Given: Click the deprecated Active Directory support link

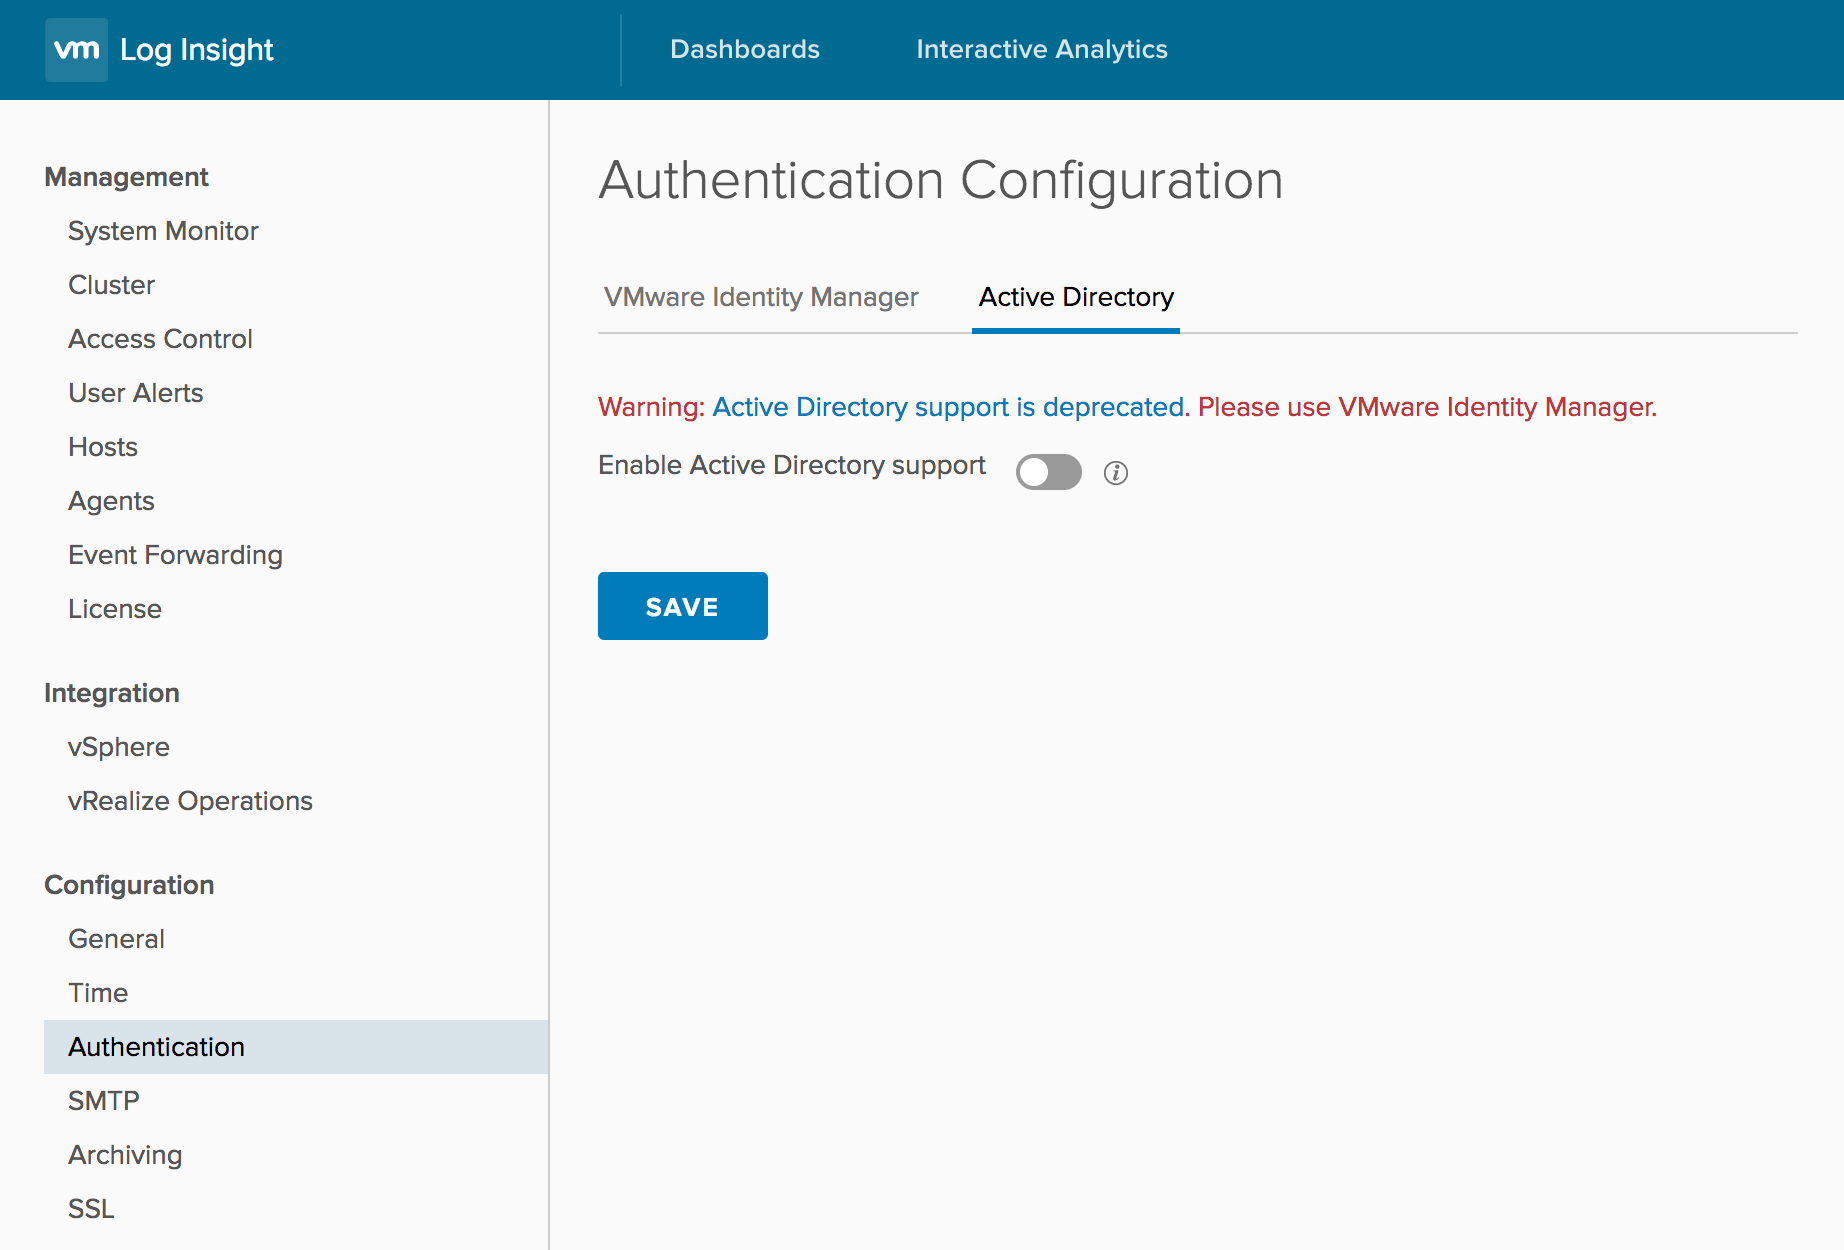Looking at the screenshot, I should coord(947,407).
